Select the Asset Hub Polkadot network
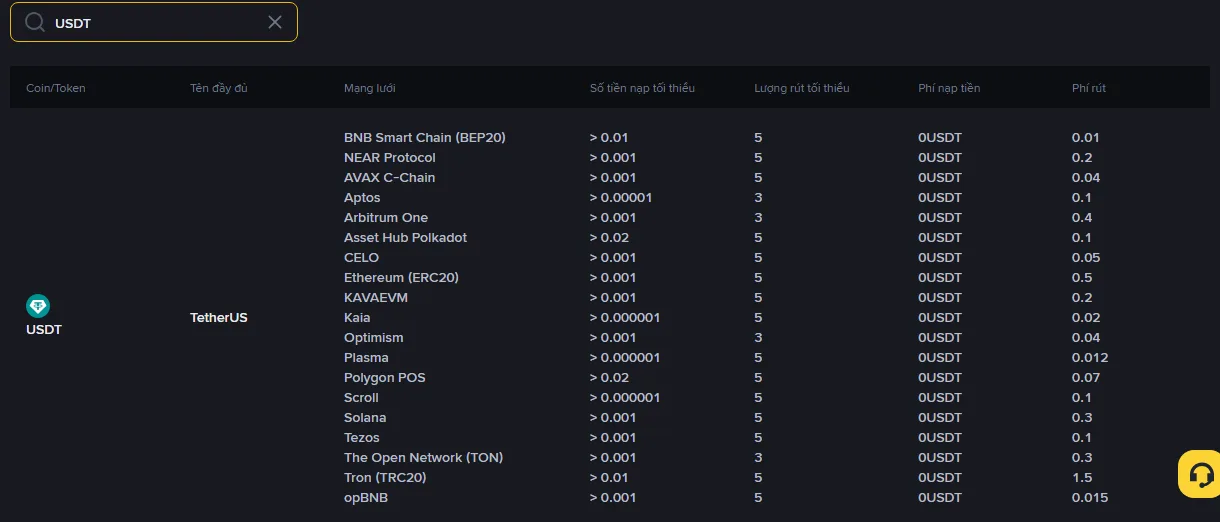Viewport: 1220px width, 522px height. [x=405, y=237]
